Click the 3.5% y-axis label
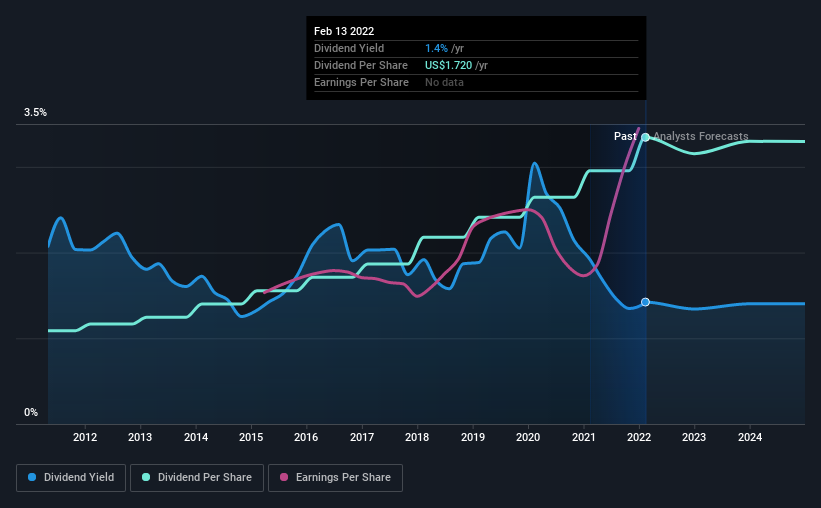 [x=35, y=113]
